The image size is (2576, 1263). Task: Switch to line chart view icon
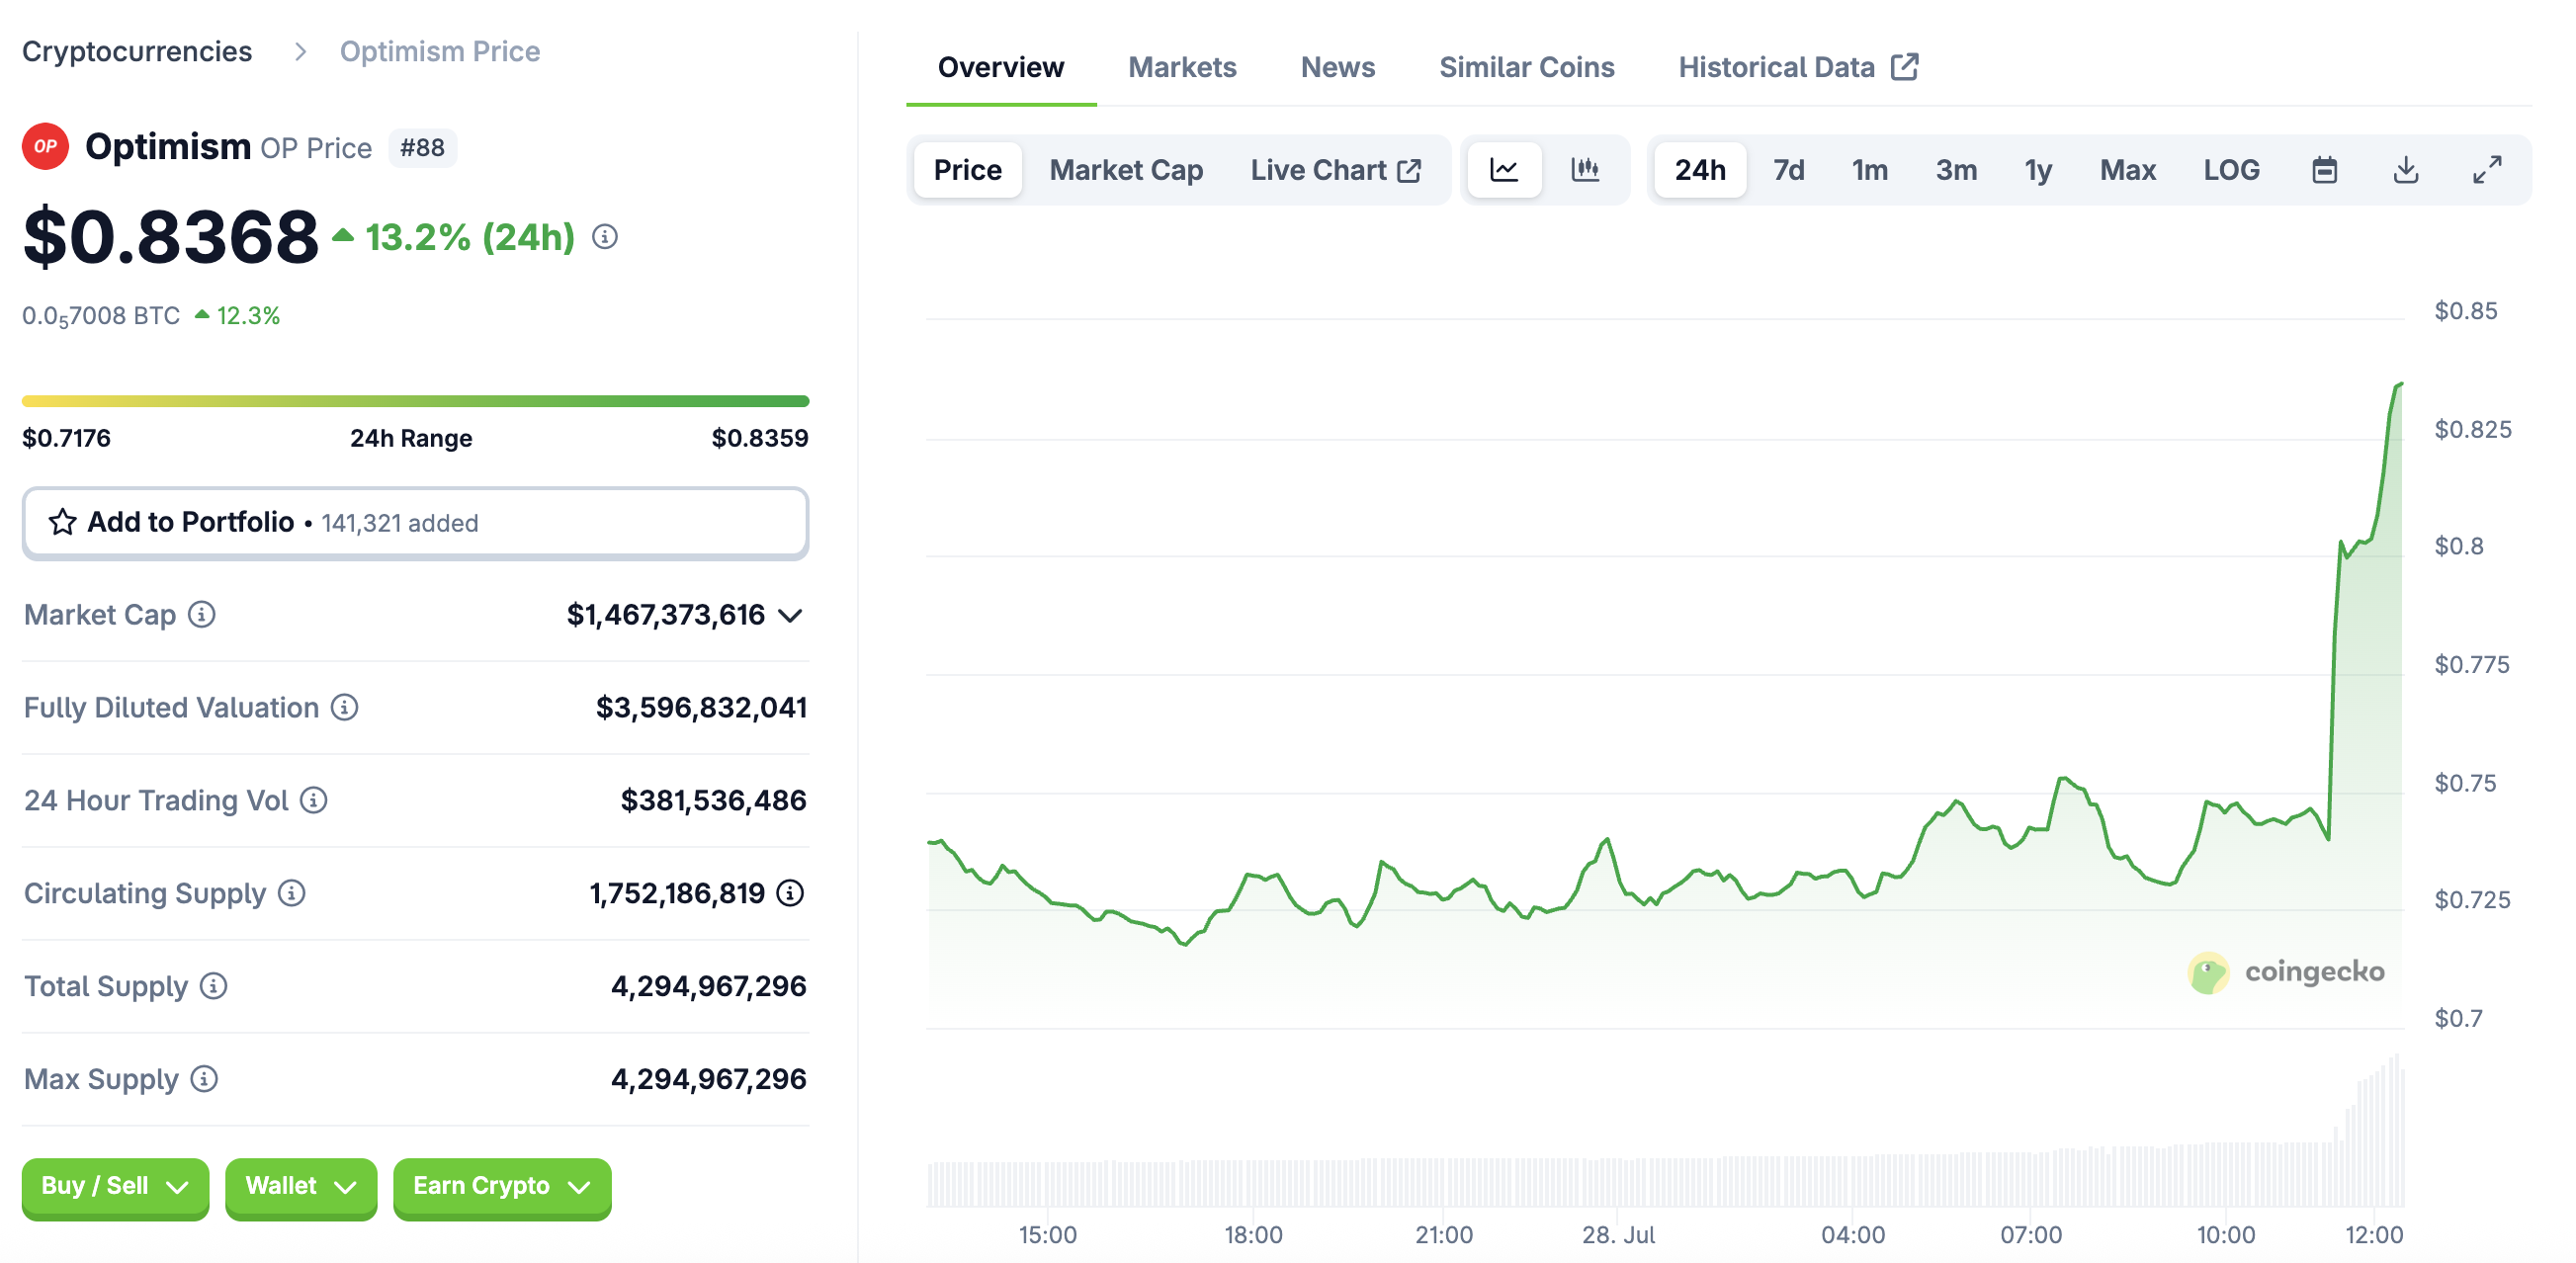pos(1503,170)
